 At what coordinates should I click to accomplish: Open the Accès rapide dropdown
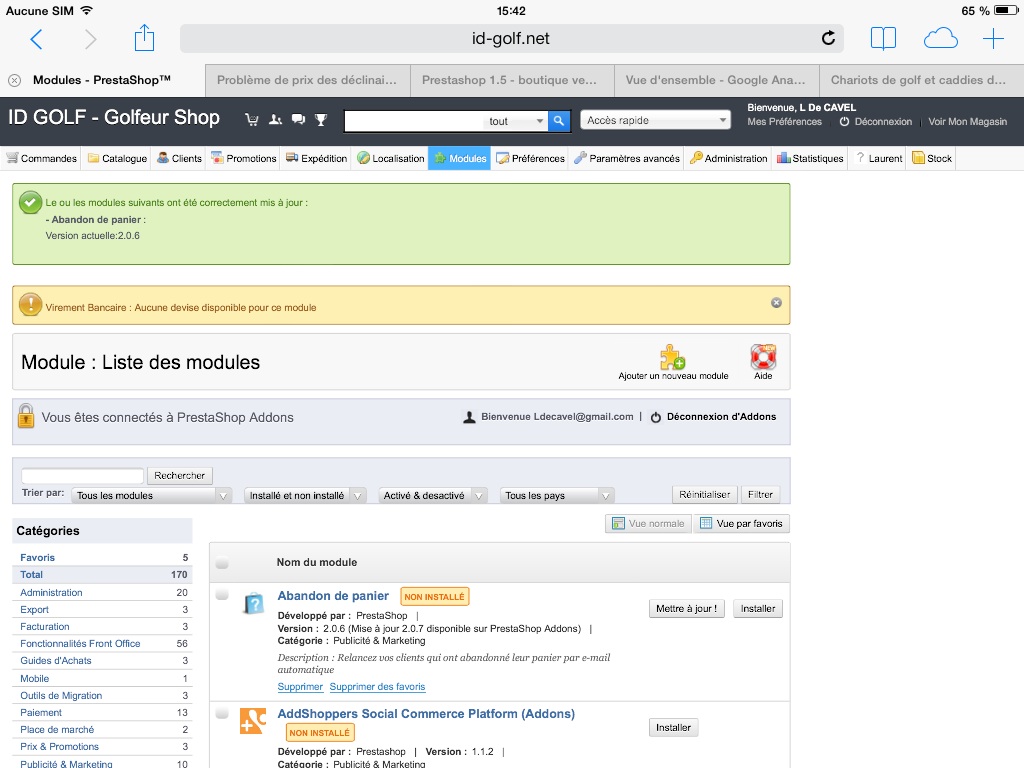point(655,120)
